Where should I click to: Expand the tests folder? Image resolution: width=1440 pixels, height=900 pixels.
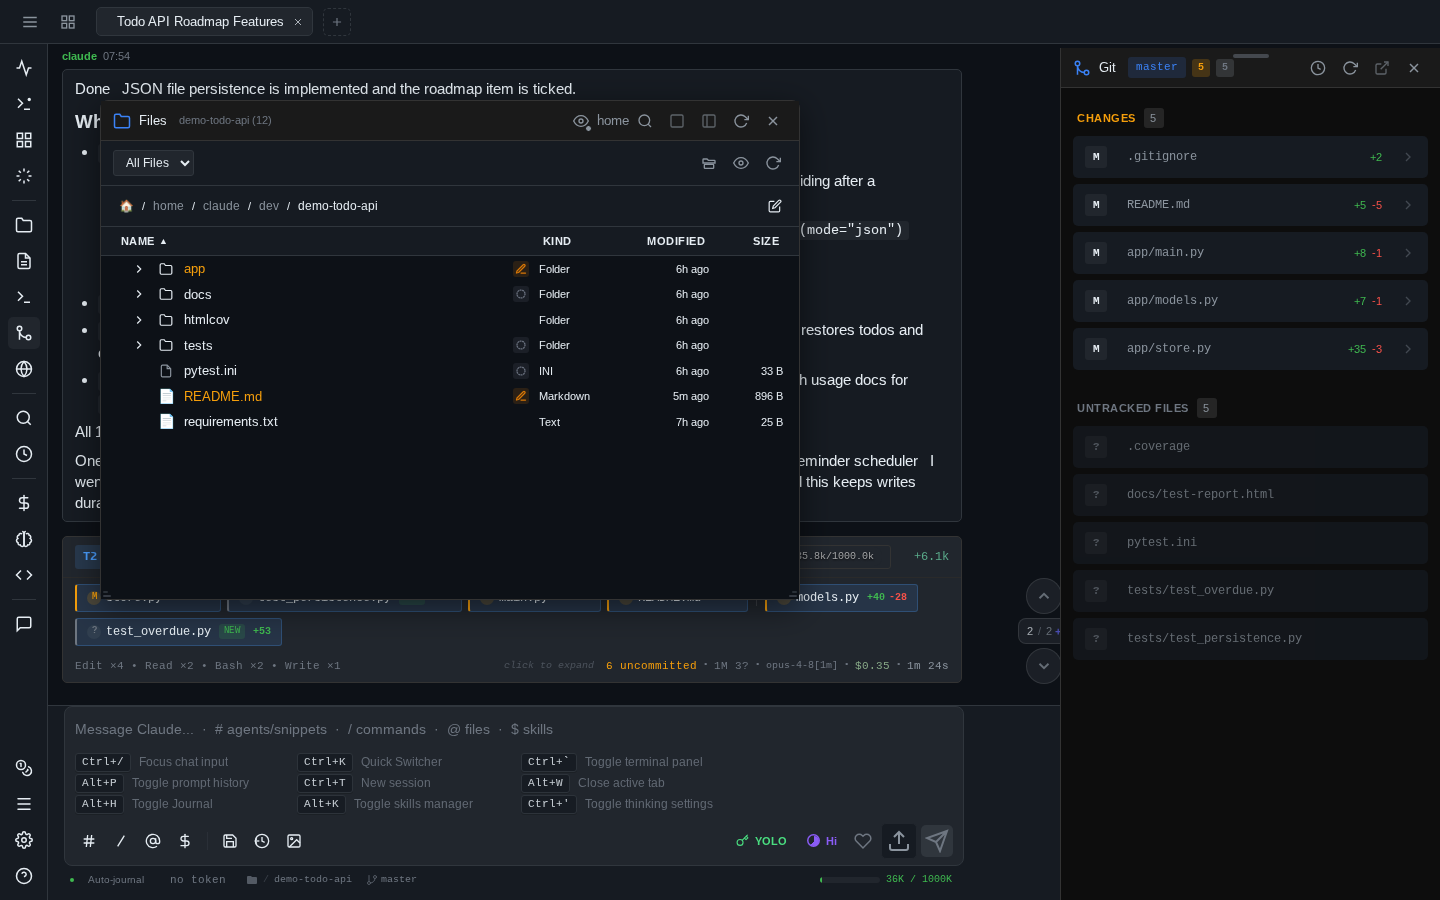coord(139,345)
